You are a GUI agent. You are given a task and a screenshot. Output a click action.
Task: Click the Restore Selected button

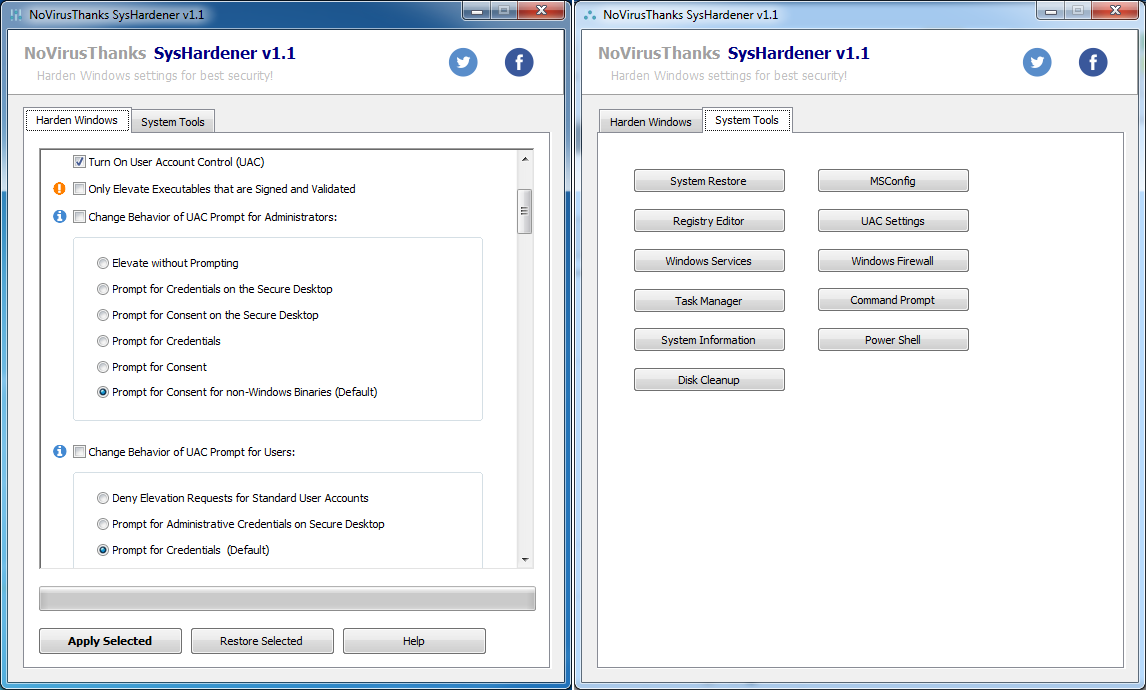261,641
